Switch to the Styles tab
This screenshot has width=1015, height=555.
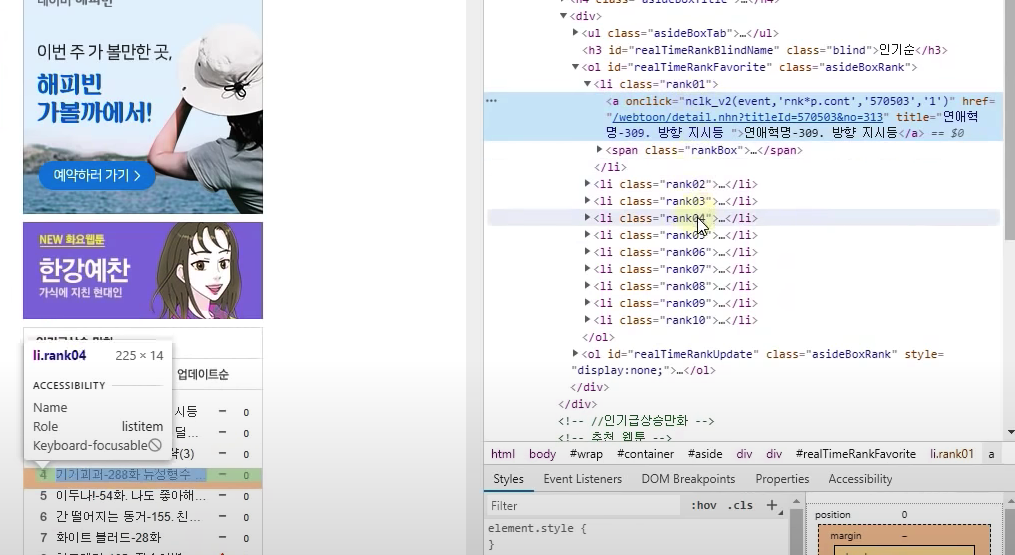pyautogui.click(x=508, y=479)
